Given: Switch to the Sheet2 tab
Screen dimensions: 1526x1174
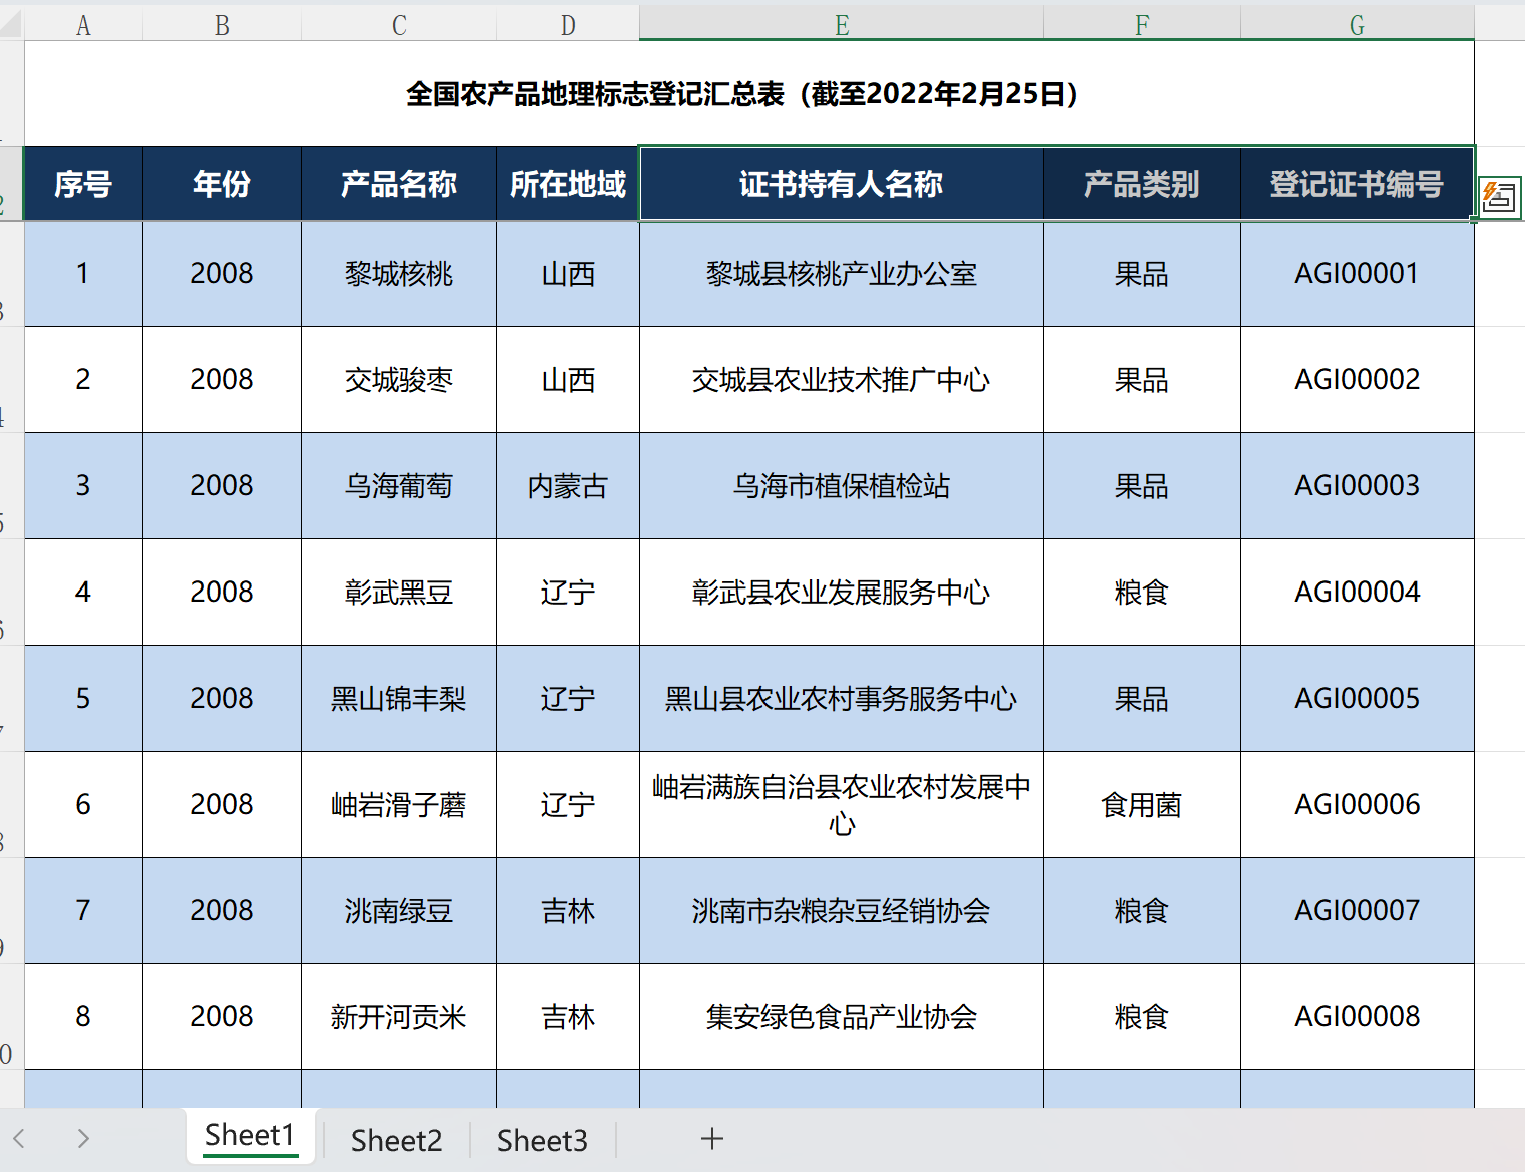Looking at the screenshot, I should pyautogui.click(x=396, y=1140).
